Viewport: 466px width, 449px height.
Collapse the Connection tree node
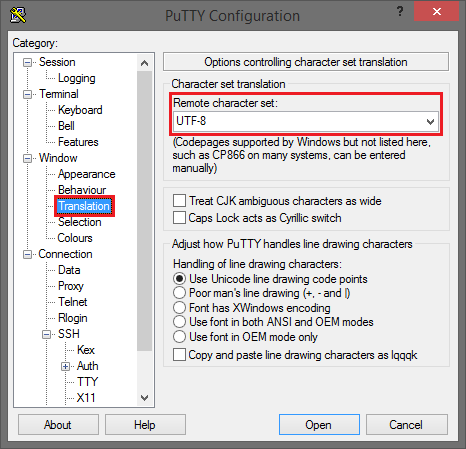click(27, 254)
